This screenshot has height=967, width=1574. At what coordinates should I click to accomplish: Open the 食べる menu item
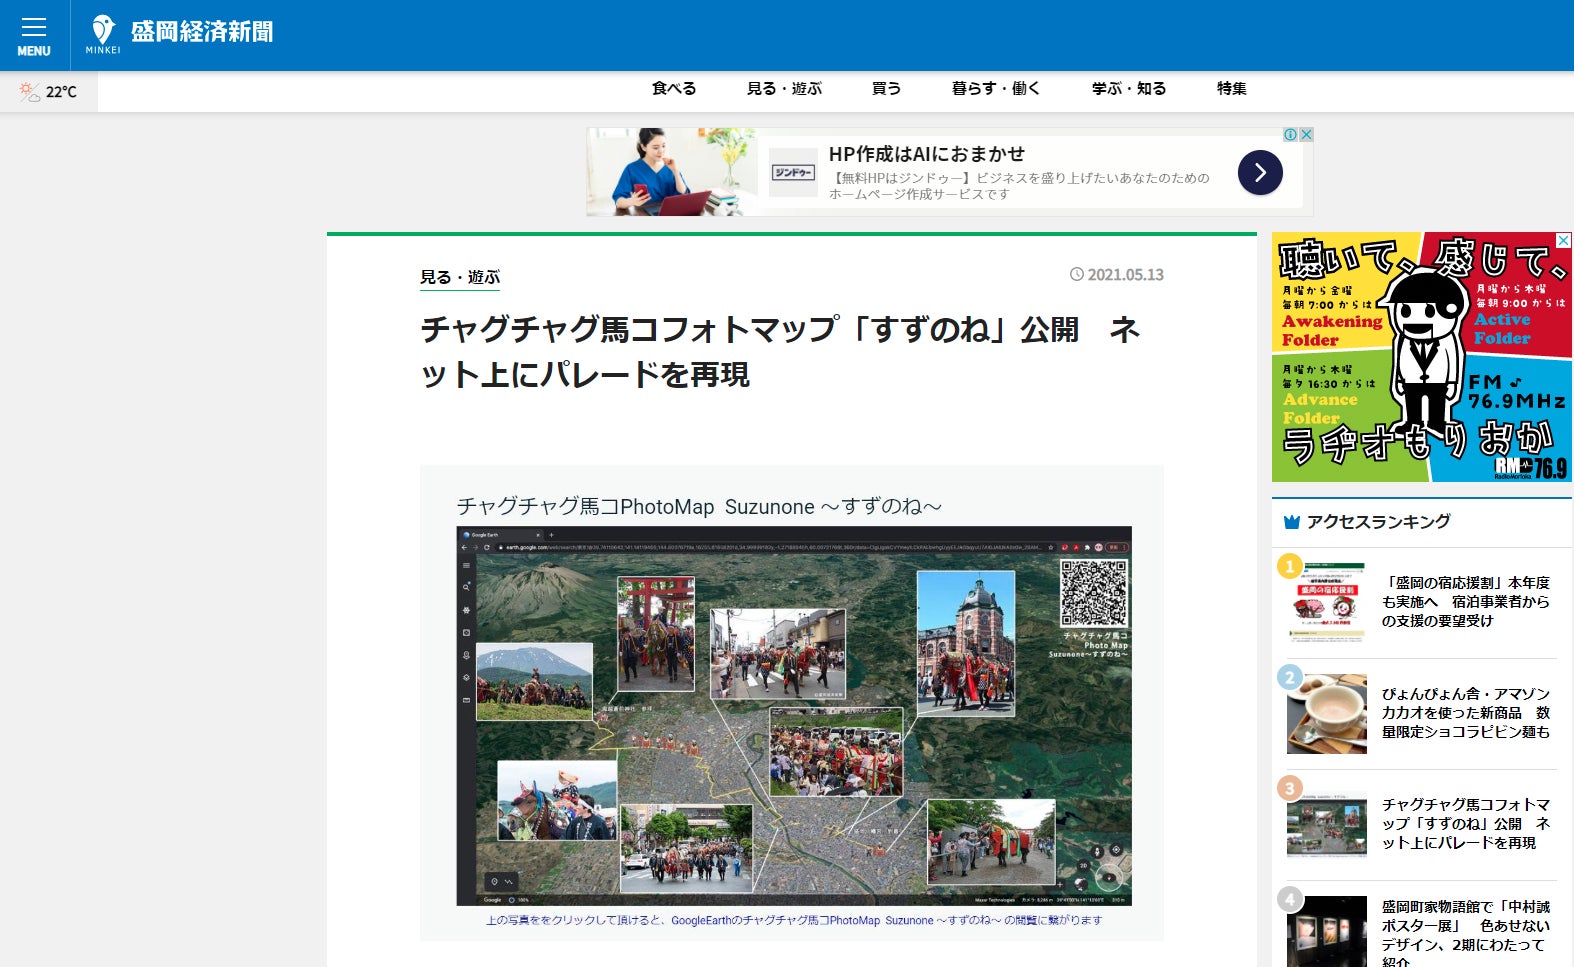coord(673,89)
